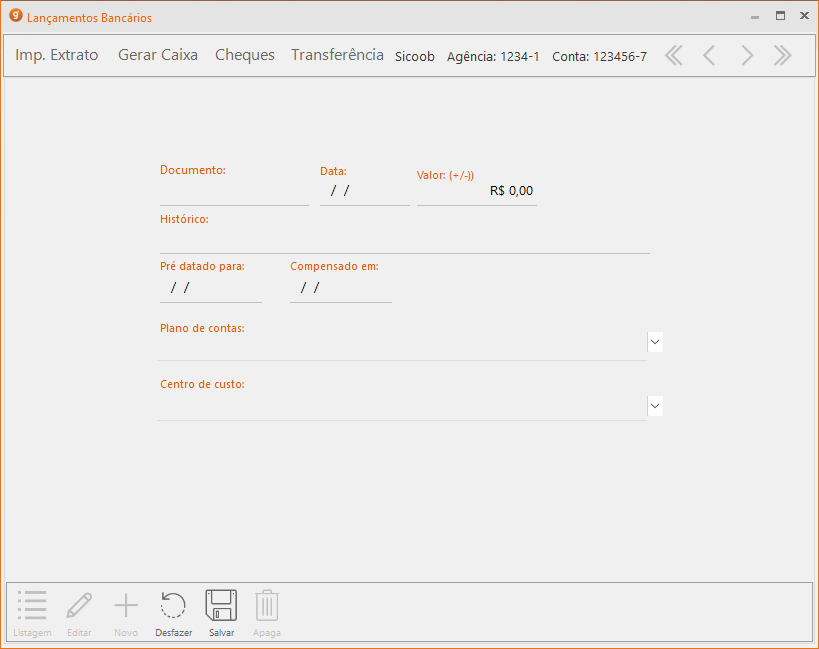Open Gerar Caixa menu item

tap(158, 55)
